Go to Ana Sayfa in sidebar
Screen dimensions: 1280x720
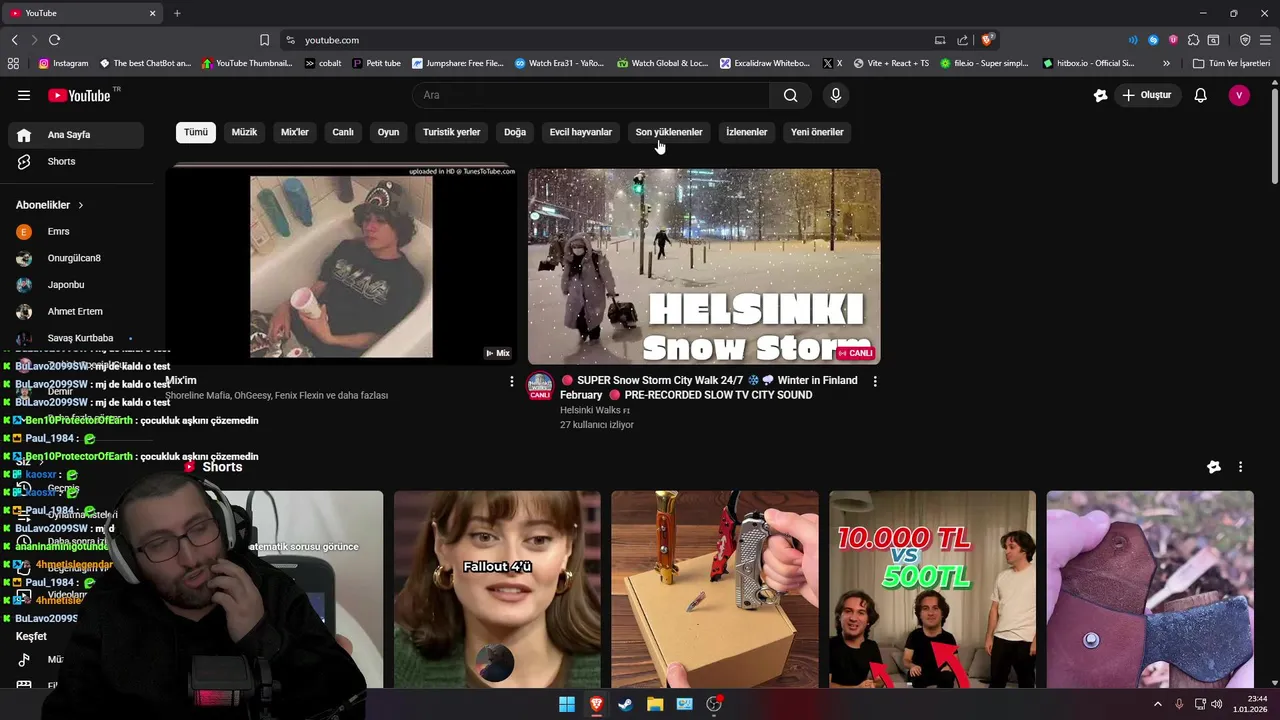[76, 135]
